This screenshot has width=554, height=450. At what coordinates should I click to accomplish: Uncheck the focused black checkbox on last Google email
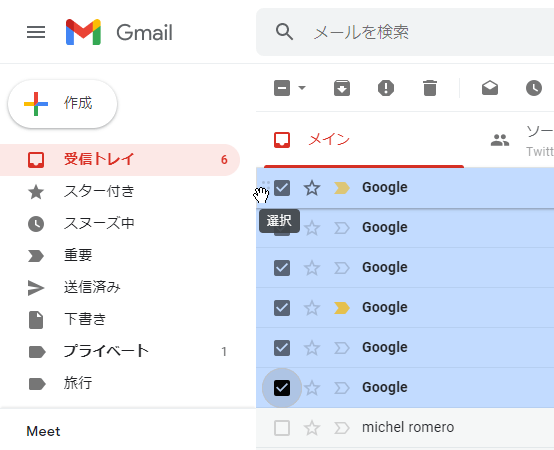(x=282, y=388)
